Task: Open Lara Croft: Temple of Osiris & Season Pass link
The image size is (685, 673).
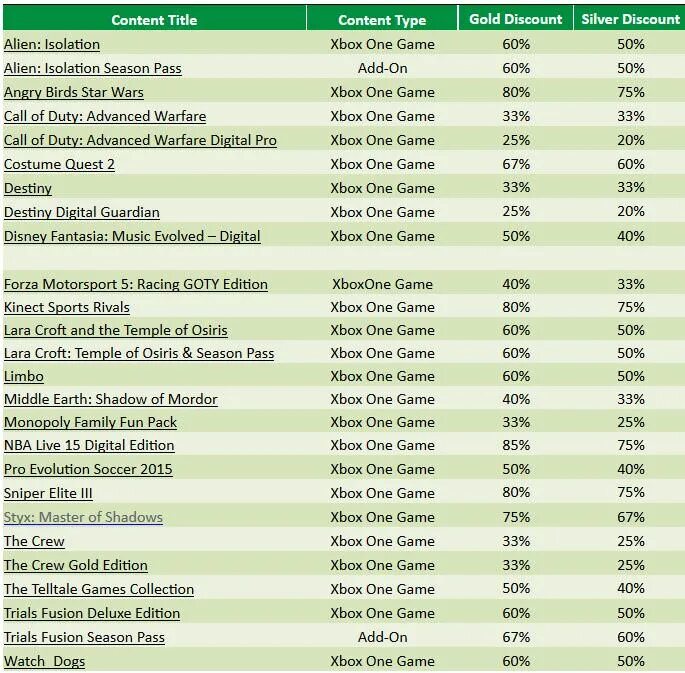Action: pyautogui.click(x=139, y=353)
